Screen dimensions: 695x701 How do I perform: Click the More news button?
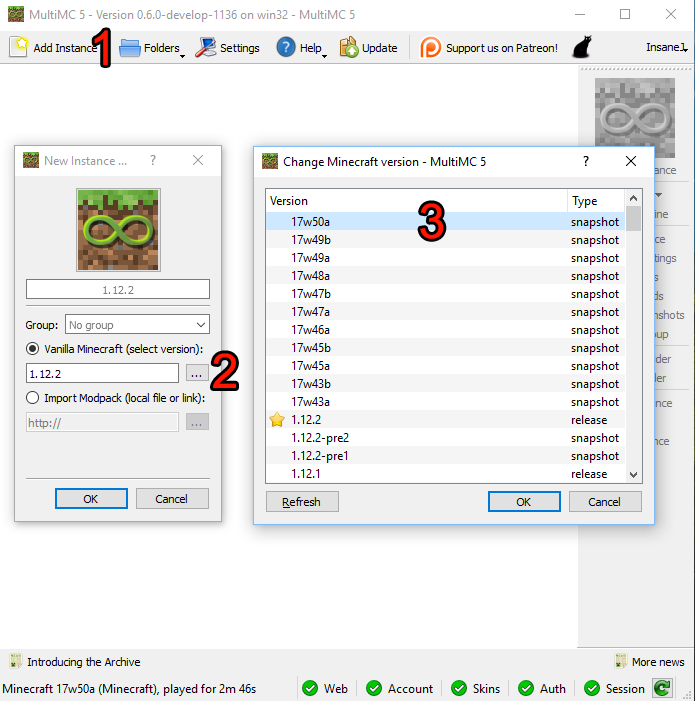tap(649, 662)
